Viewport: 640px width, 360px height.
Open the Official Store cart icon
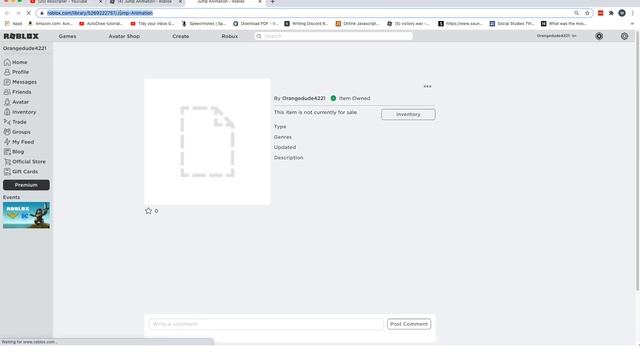point(7,162)
